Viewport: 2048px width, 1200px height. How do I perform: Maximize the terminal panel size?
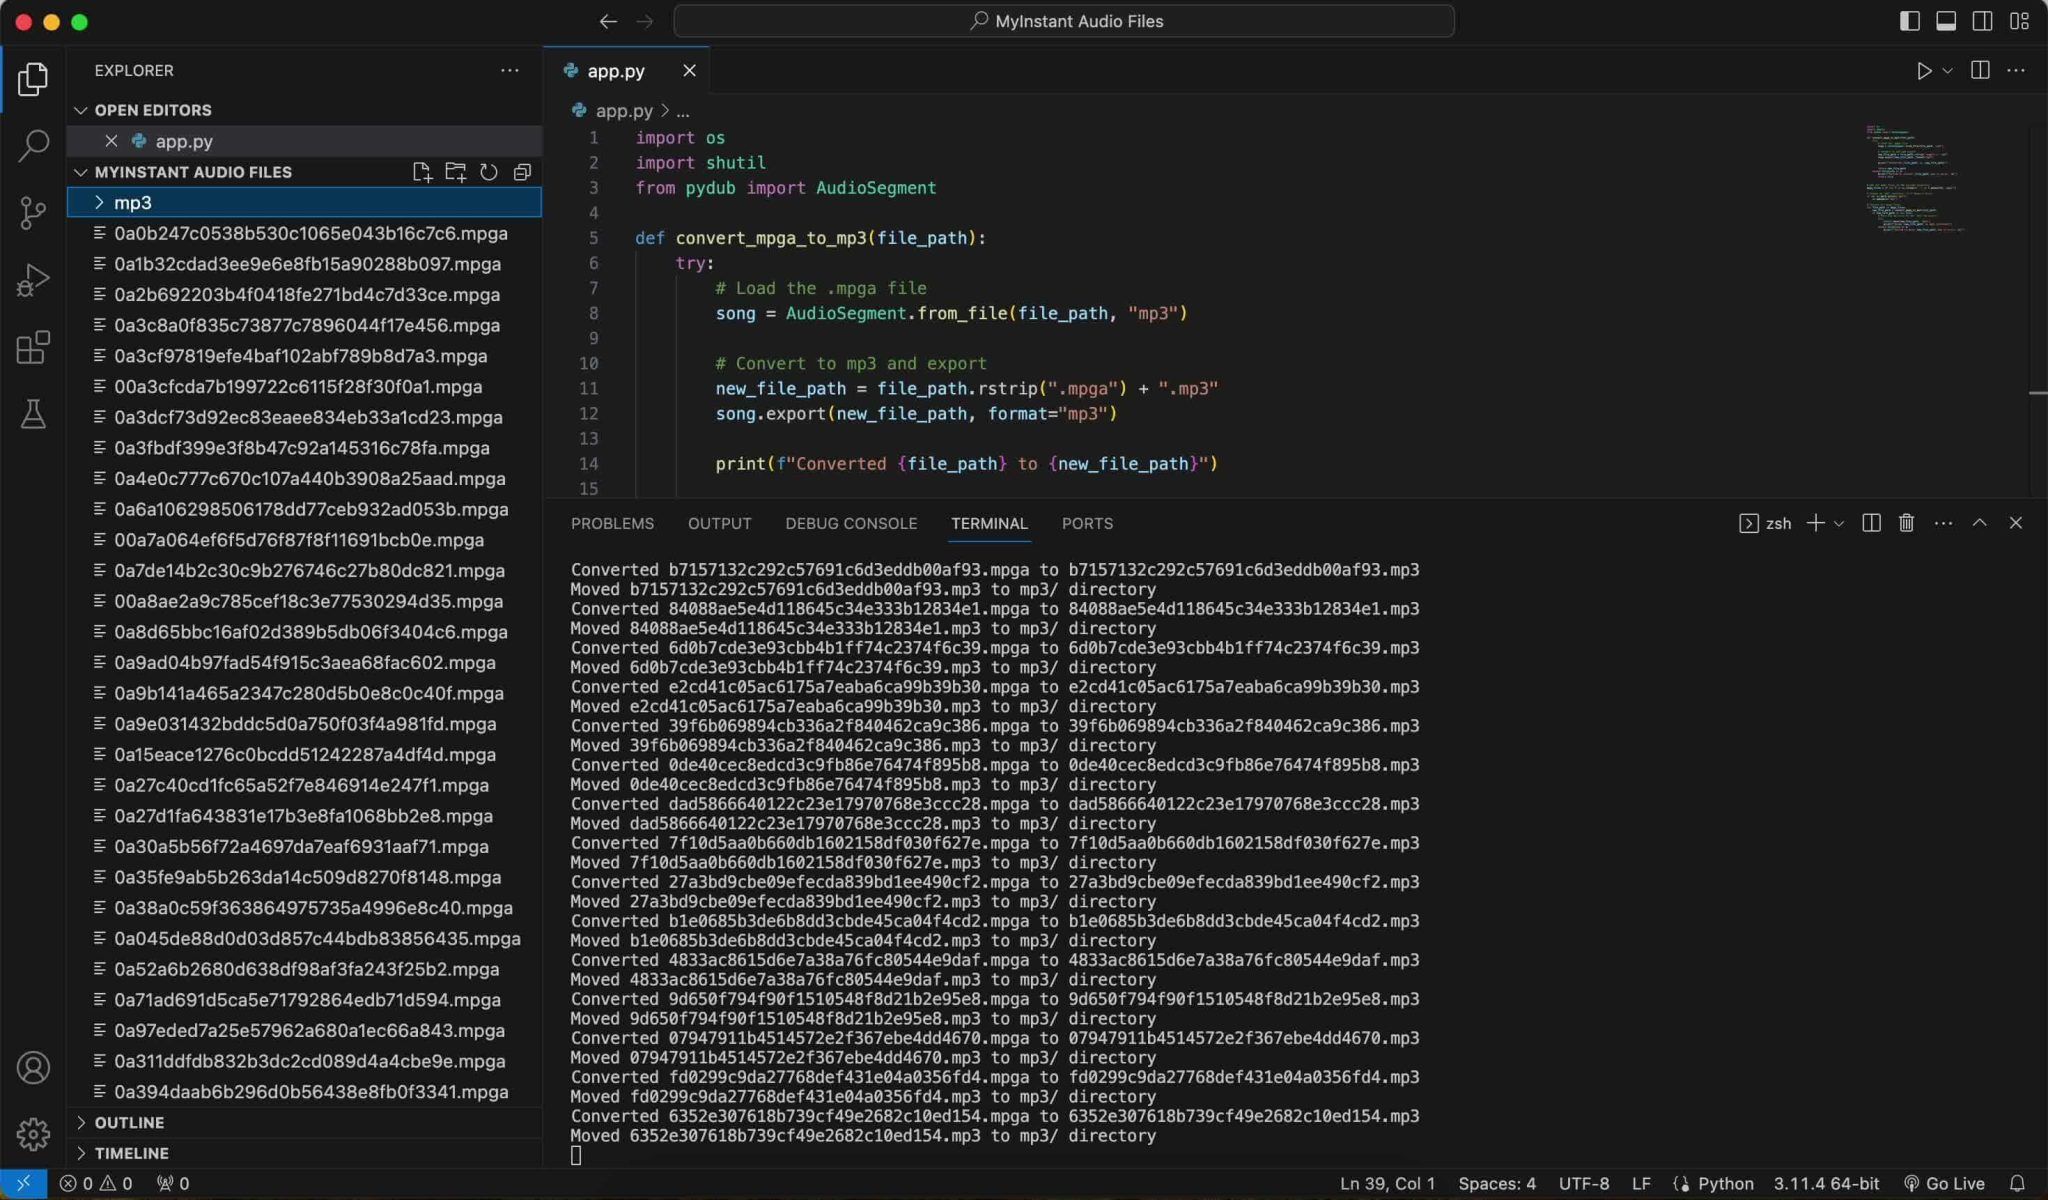[x=1979, y=523]
